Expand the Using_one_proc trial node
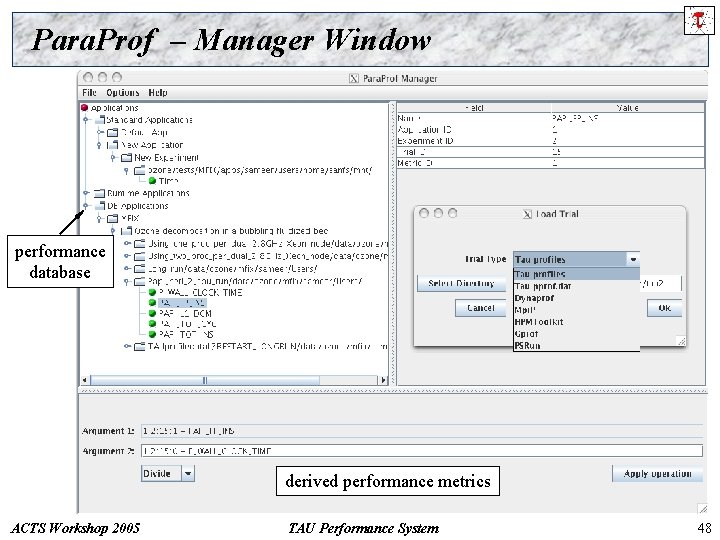The image size is (720, 540). (127, 244)
